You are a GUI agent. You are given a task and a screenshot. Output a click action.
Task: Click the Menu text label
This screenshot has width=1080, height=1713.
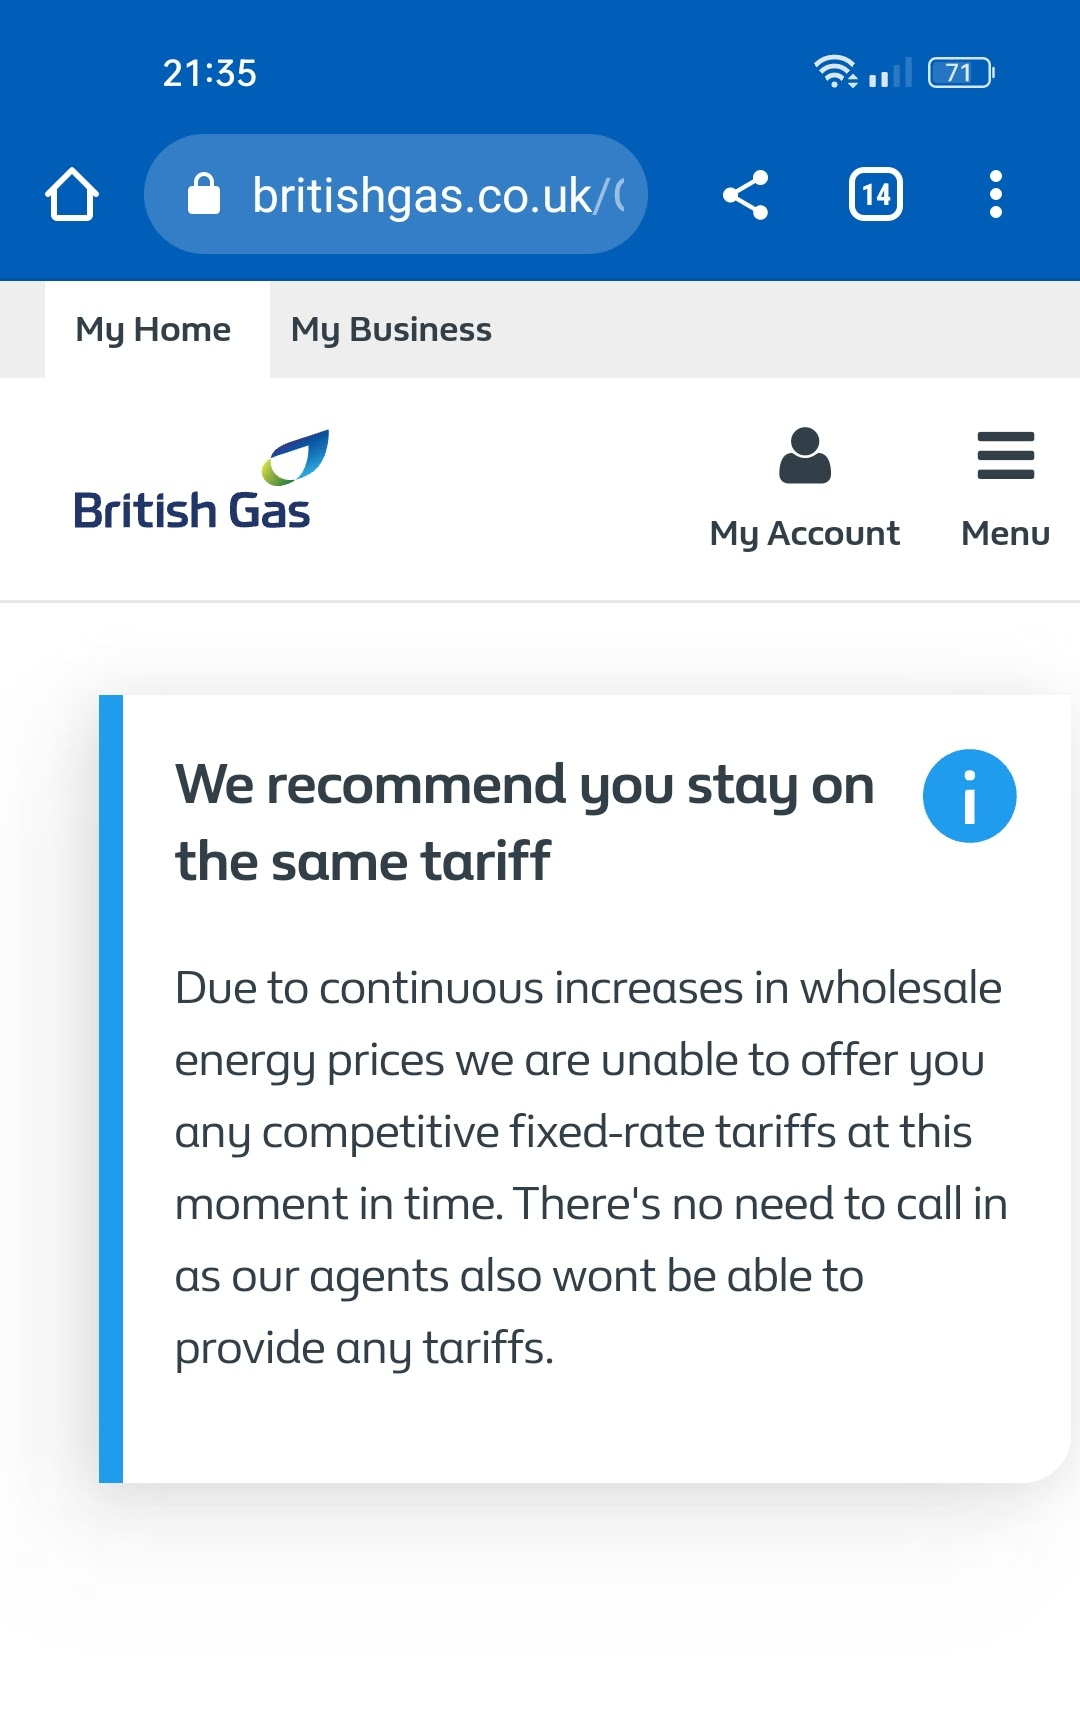tap(1006, 534)
